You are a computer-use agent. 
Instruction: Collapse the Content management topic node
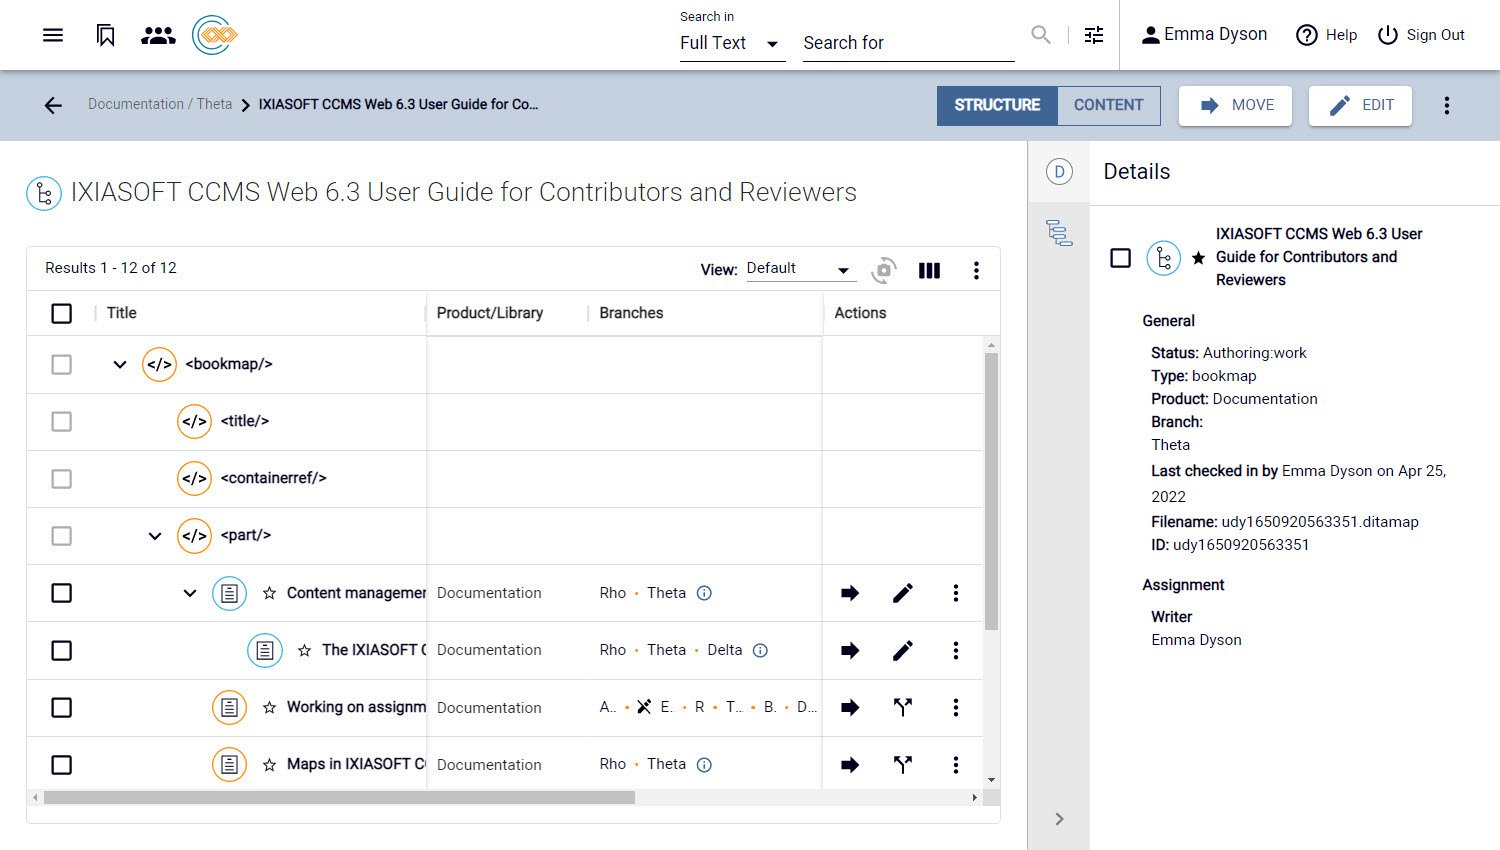click(x=190, y=593)
